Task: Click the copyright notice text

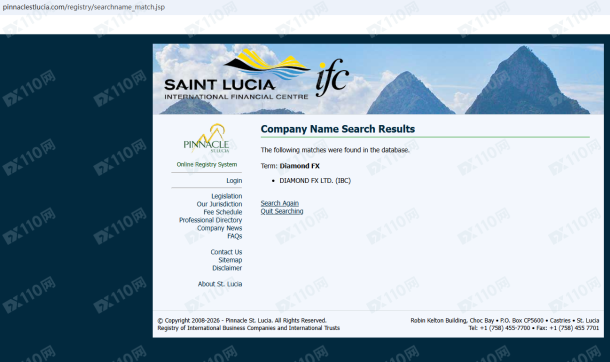Action: tap(242, 320)
